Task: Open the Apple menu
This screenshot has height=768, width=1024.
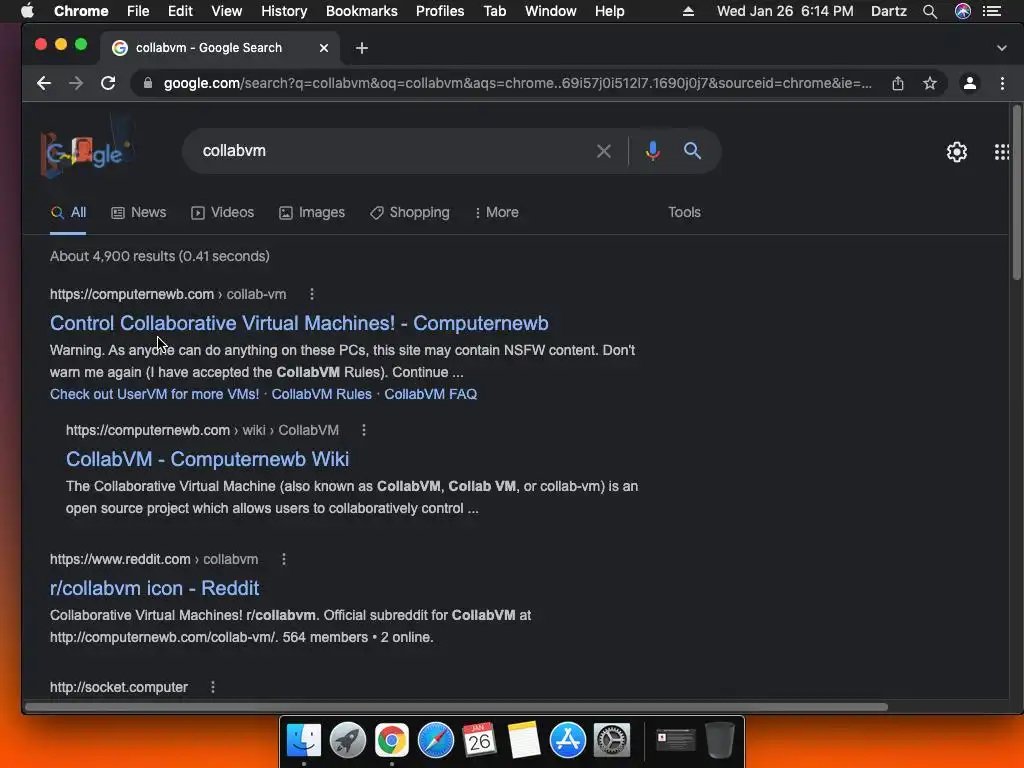Action: (x=27, y=11)
